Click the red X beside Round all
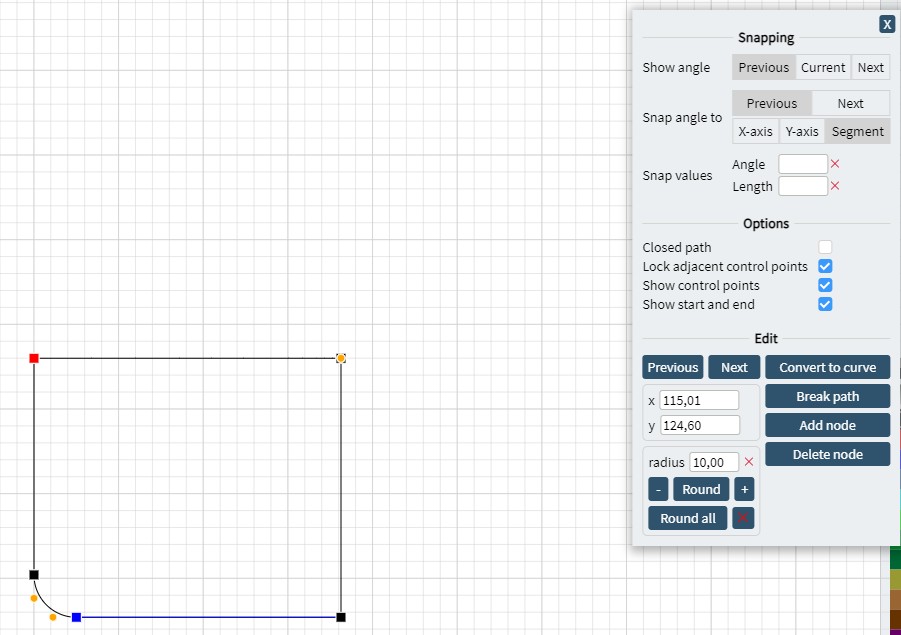Screen dimensions: 901x635 tap(742, 518)
